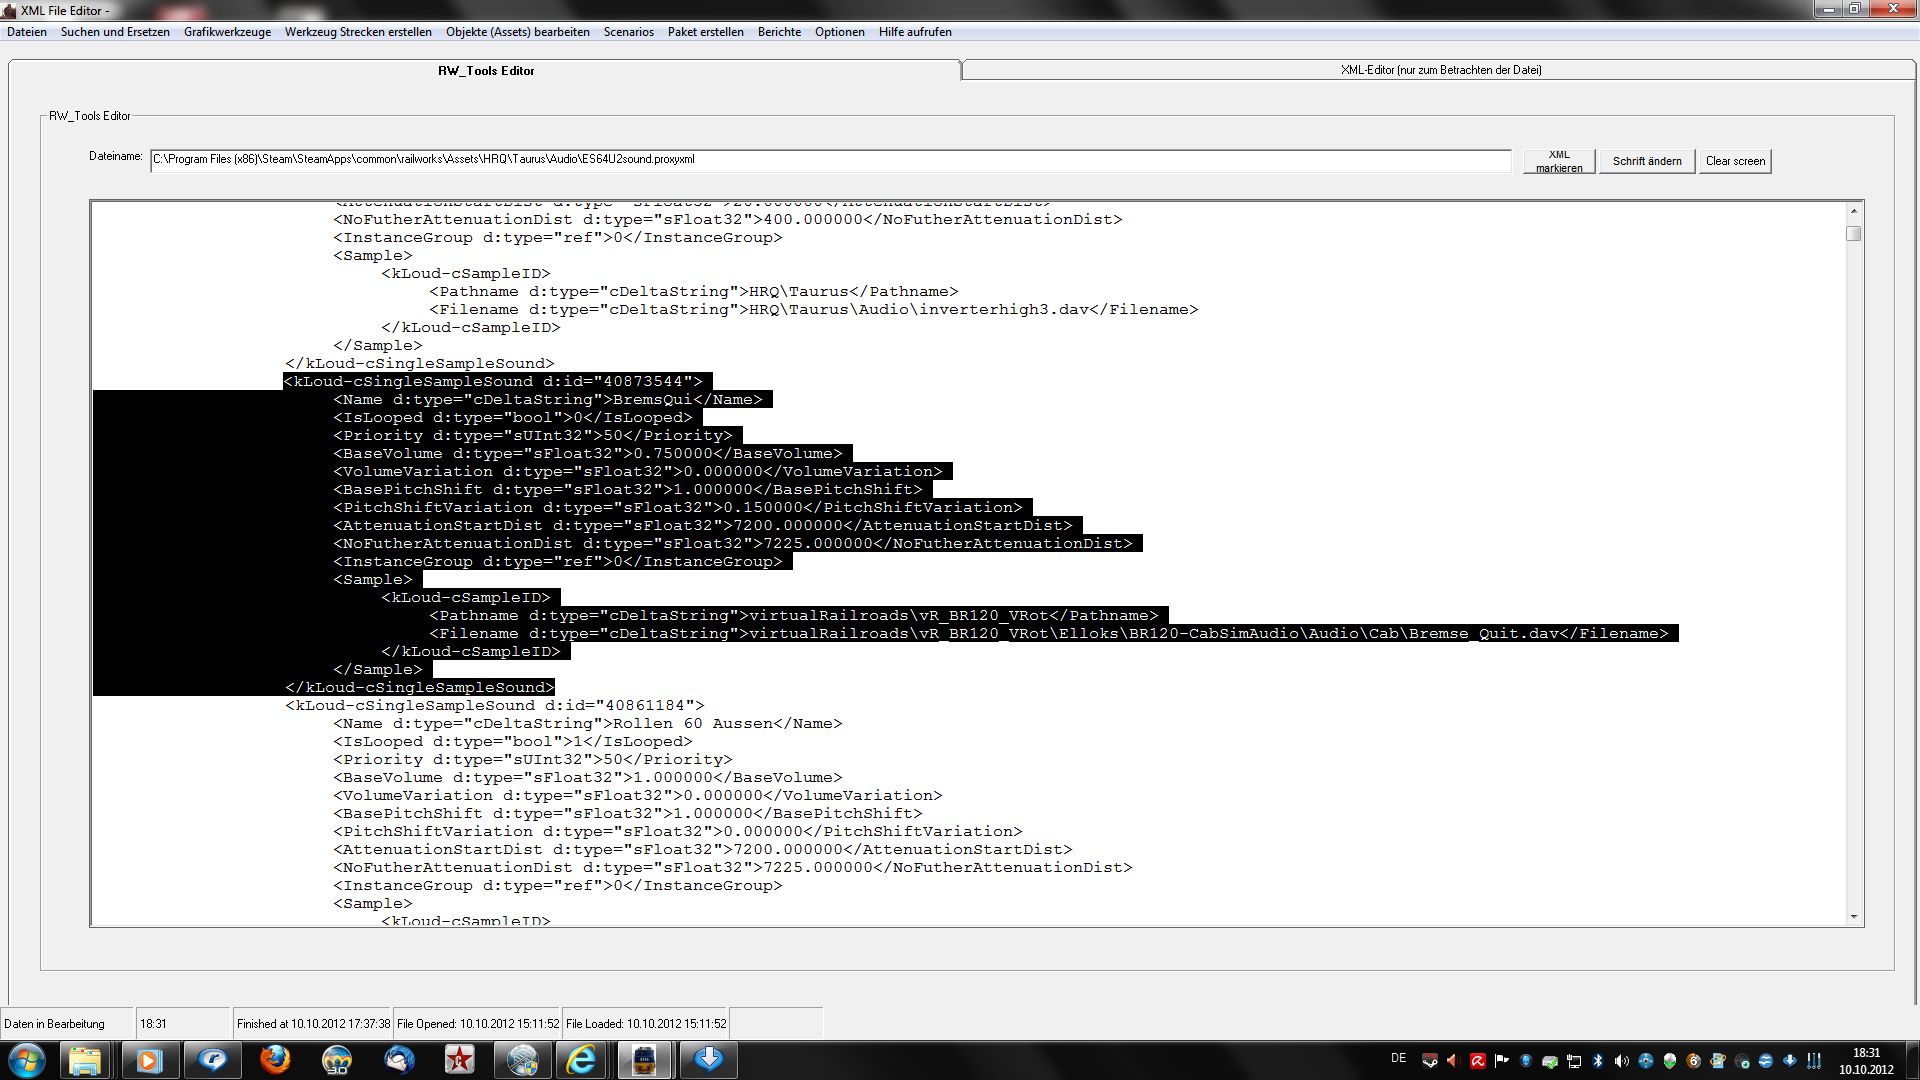
Task: Open the Windows Explorer folder taskbar icon
Action: (x=85, y=1060)
